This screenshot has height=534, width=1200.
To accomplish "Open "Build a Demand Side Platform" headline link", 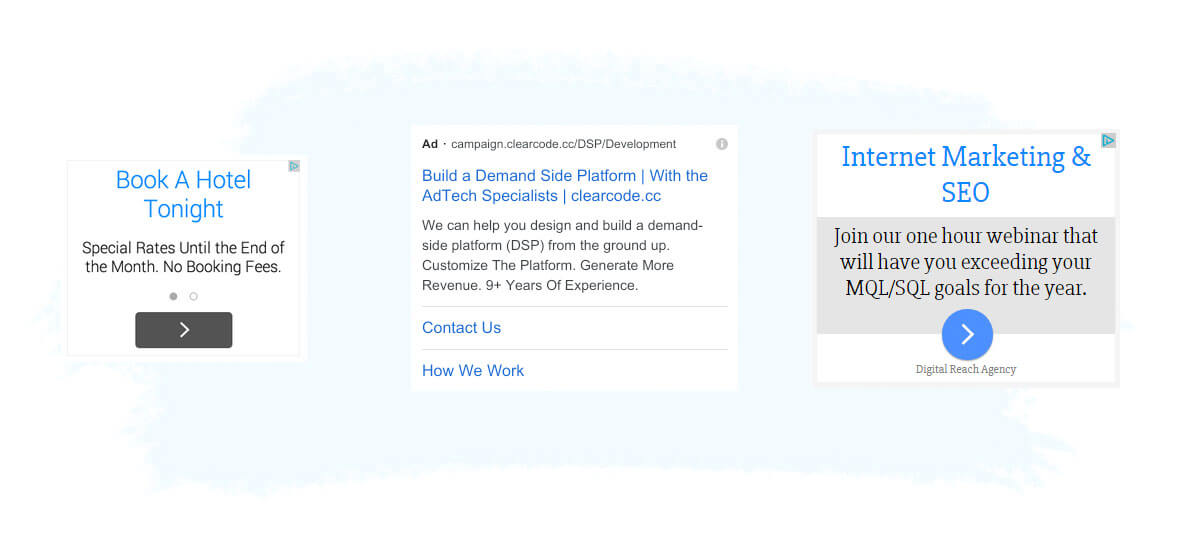I will click(564, 186).
